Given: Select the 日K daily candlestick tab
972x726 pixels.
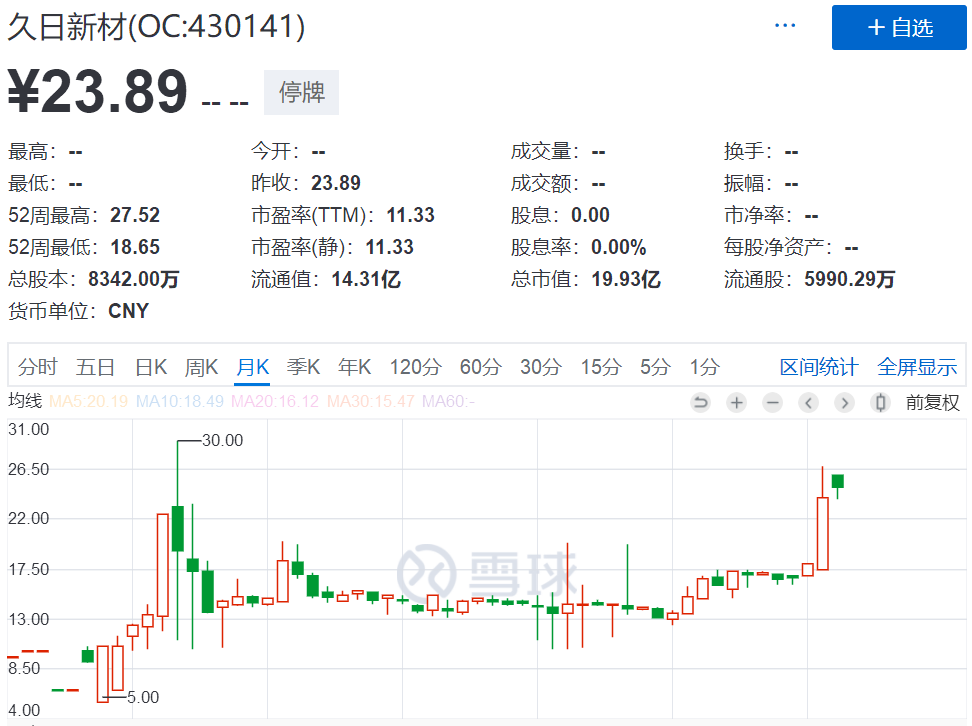Looking at the screenshot, I should point(151,367).
